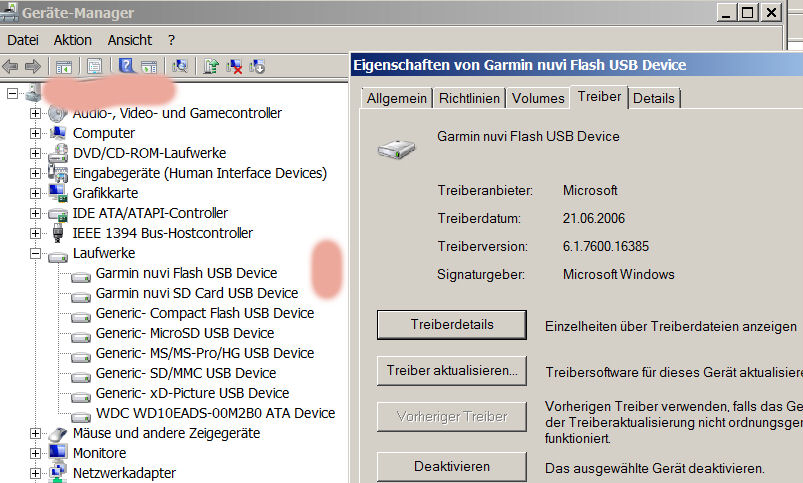
Task: Click the Forward arrow in the toolbar
Action: click(33, 66)
